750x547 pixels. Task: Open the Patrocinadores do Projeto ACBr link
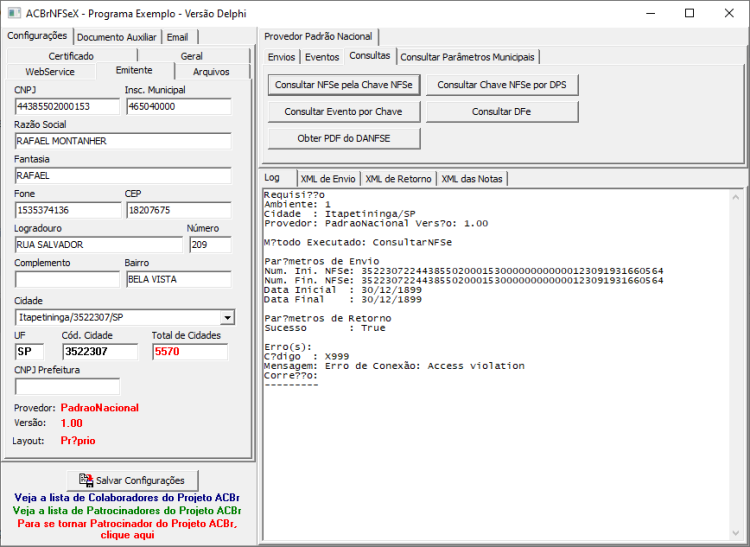click(127, 511)
